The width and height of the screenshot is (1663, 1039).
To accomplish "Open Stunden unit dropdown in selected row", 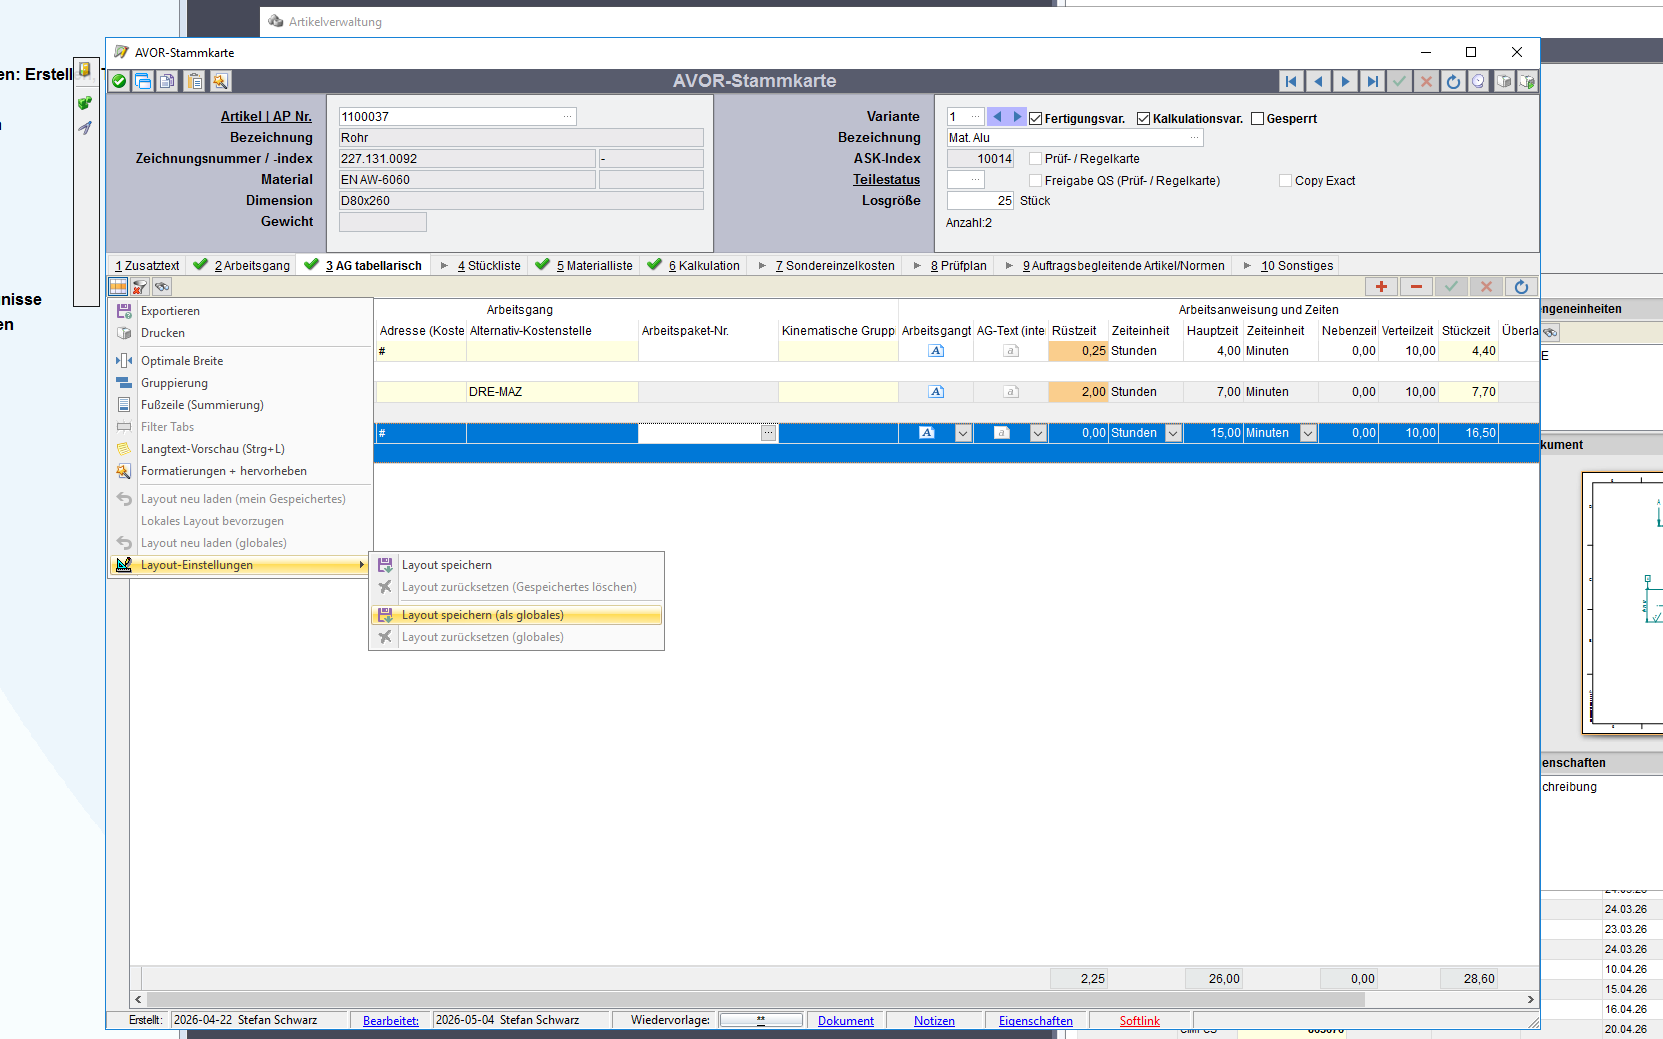I will 1174,433.
